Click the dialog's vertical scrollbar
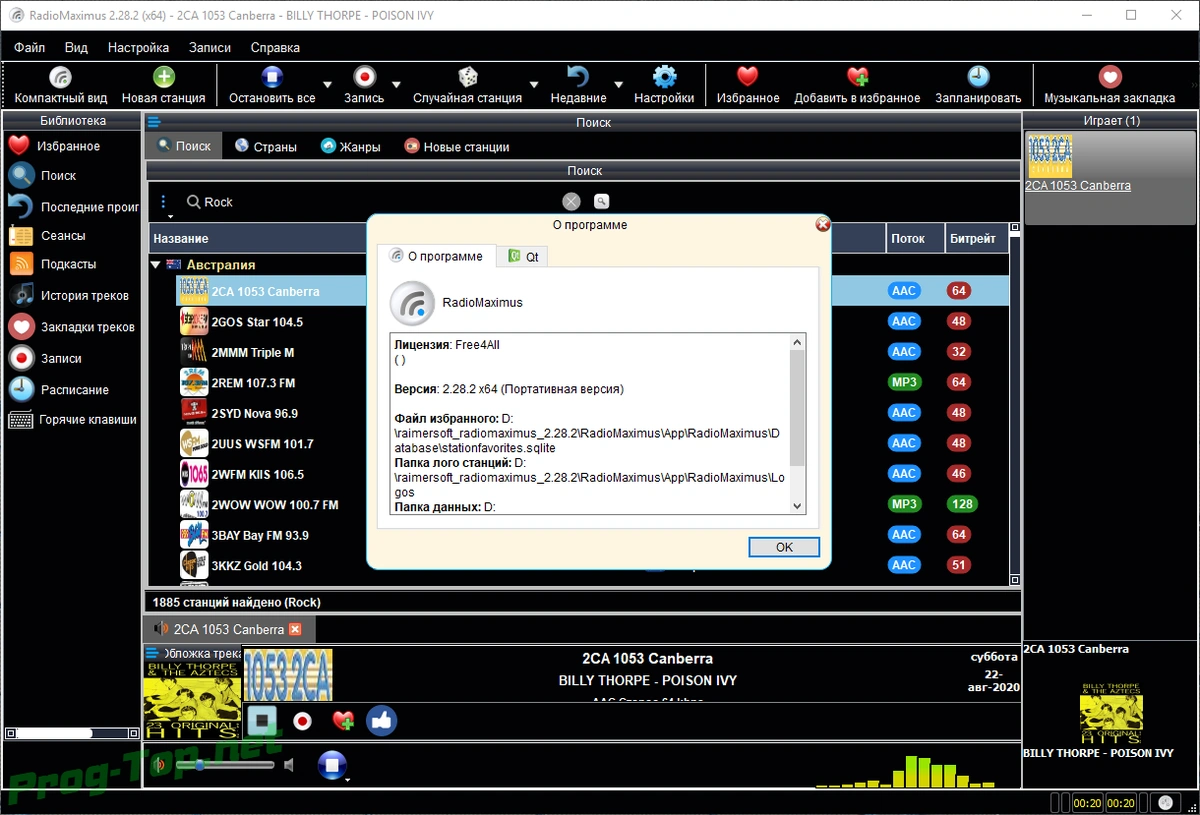Image resolution: width=1200 pixels, height=815 pixels. (797, 425)
